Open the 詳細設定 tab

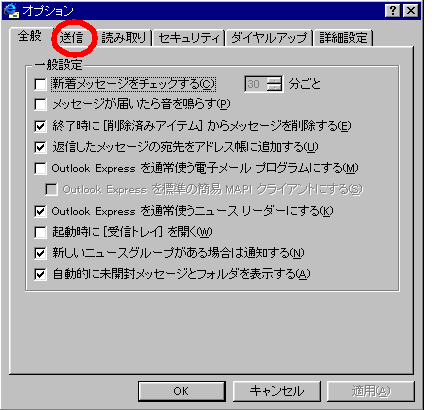pyautogui.click(x=343, y=37)
